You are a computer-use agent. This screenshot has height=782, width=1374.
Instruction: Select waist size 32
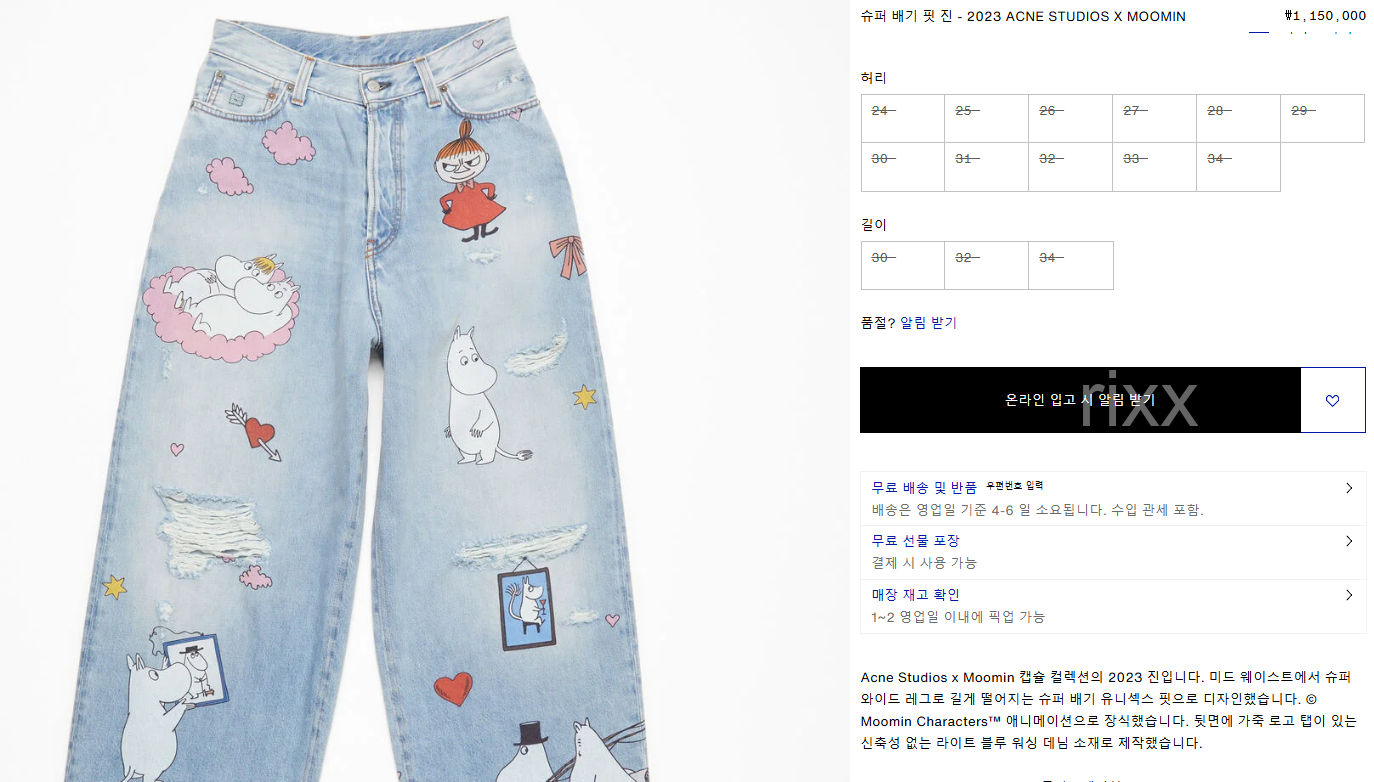(x=1070, y=167)
